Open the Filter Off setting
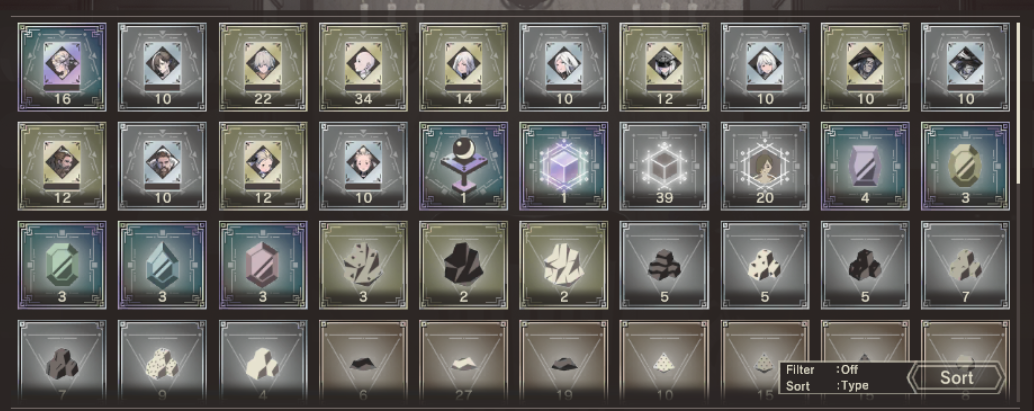1034x411 pixels. [x=822, y=370]
